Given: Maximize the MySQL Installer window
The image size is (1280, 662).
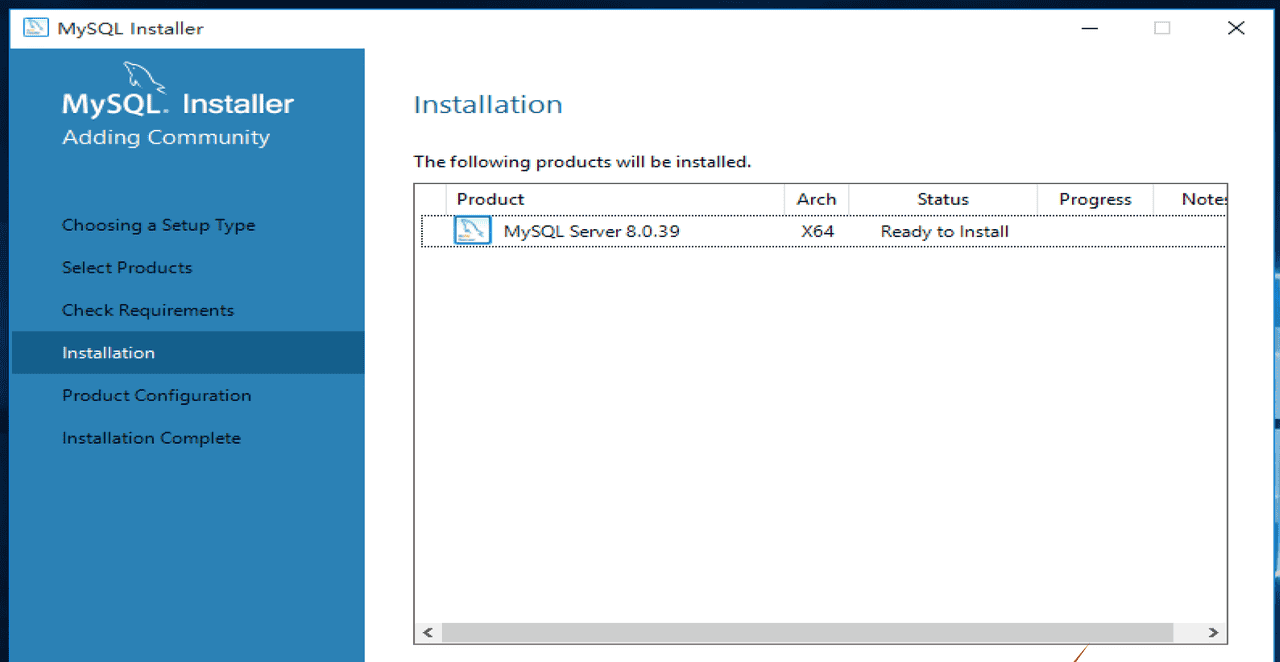Looking at the screenshot, I should pyautogui.click(x=1162, y=28).
